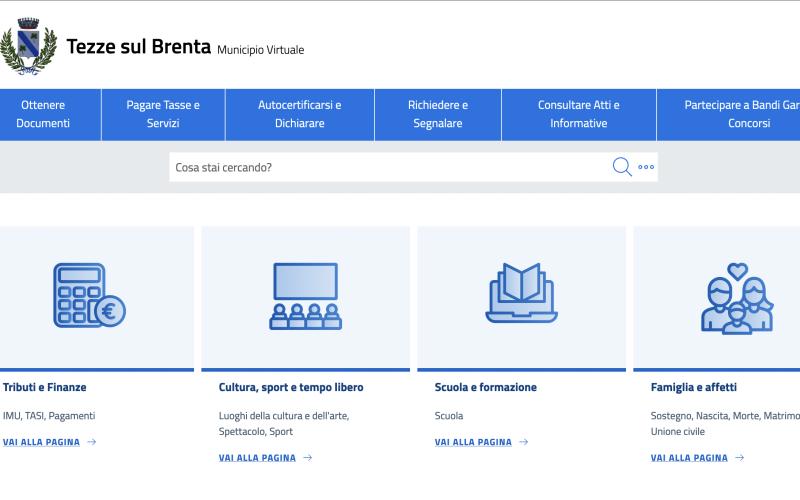Click the Scuola description text
The width and height of the screenshot is (800, 500).
tap(449, 416)
